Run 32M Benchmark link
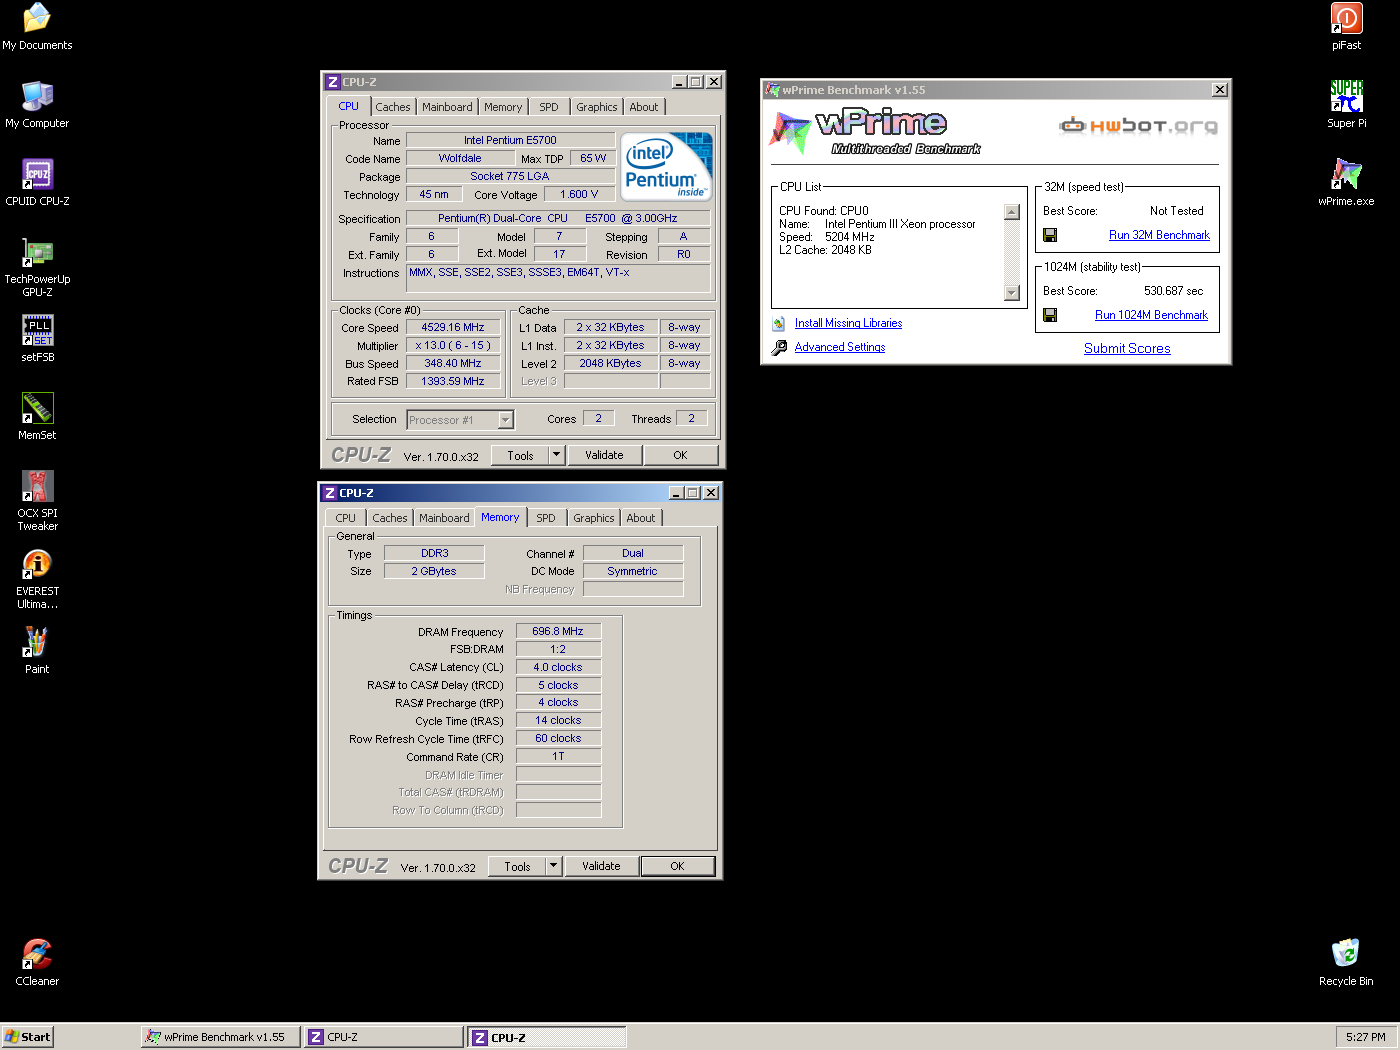Screen dimensions: 1400x1050 click(1159, 235)
